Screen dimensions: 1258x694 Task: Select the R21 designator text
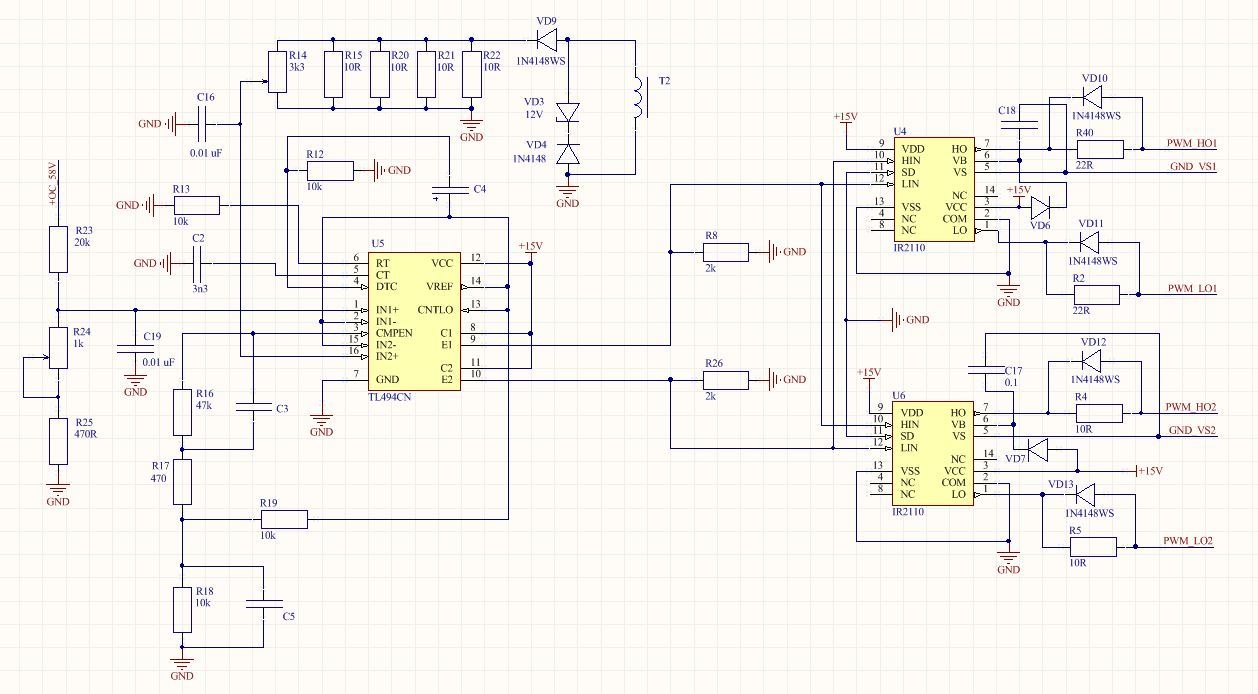pyautogui.click(x=446, y=55)
